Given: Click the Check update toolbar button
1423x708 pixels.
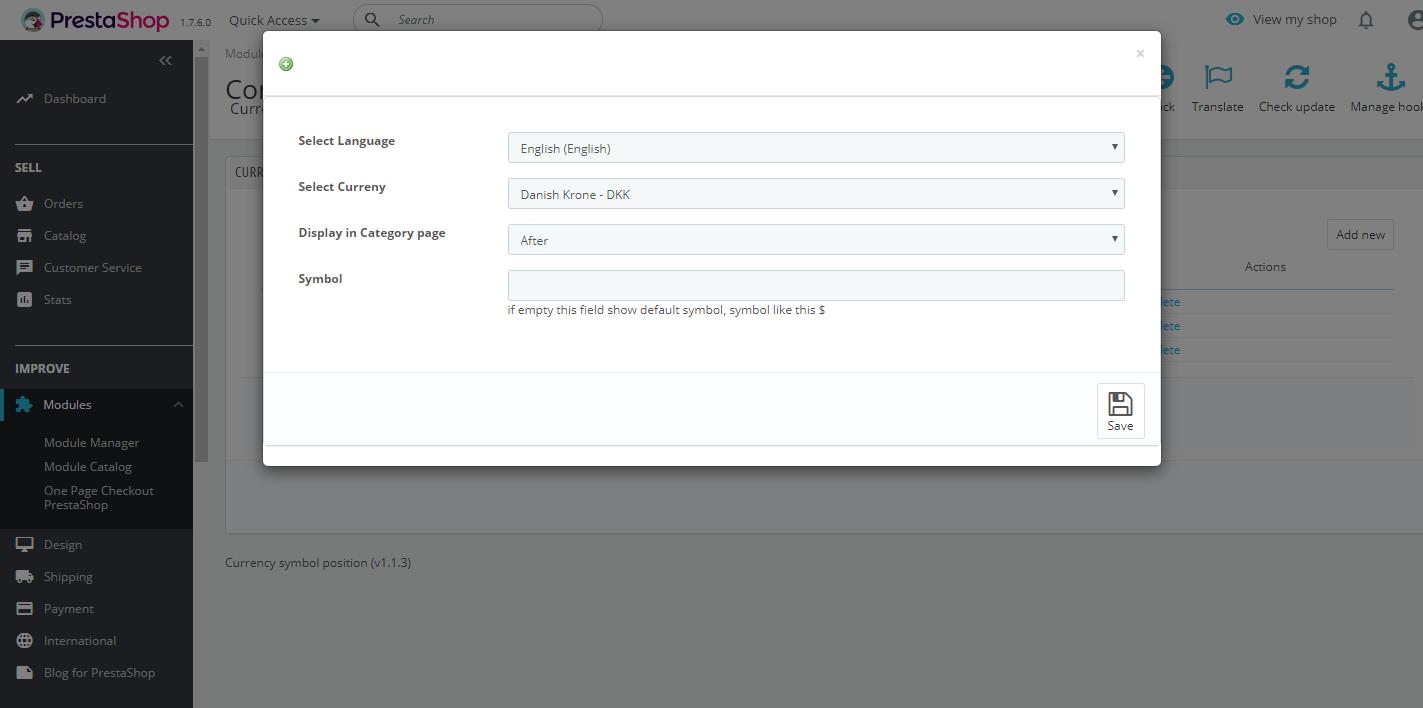Looking at the screenshot, I should point(1296,88).
